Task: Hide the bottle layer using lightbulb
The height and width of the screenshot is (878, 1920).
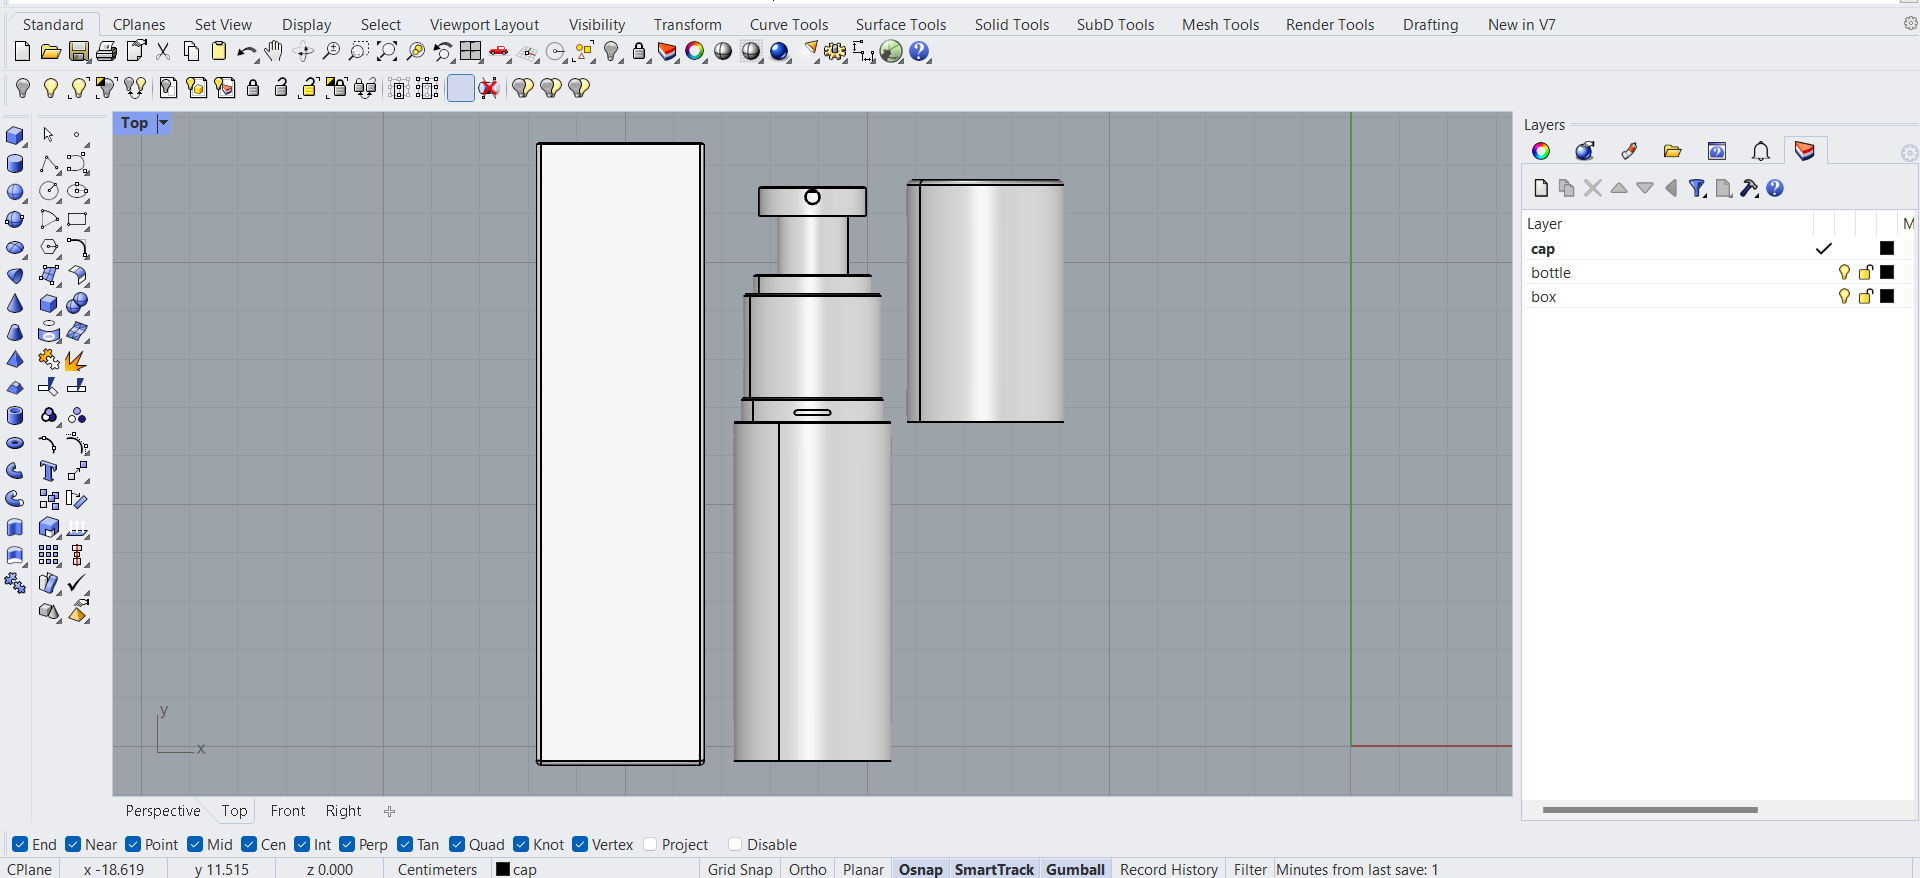Action: tap(1844, 272)
